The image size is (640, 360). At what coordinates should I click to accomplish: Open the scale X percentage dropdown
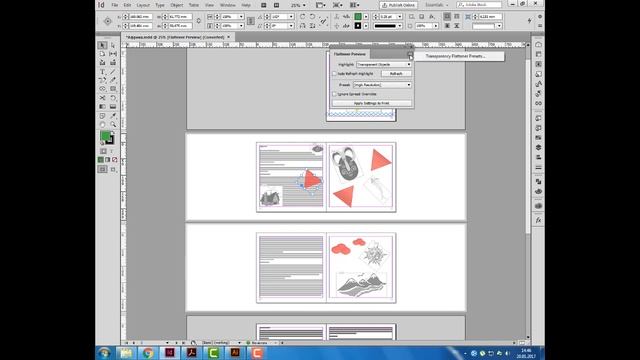(x=241, y=17)
